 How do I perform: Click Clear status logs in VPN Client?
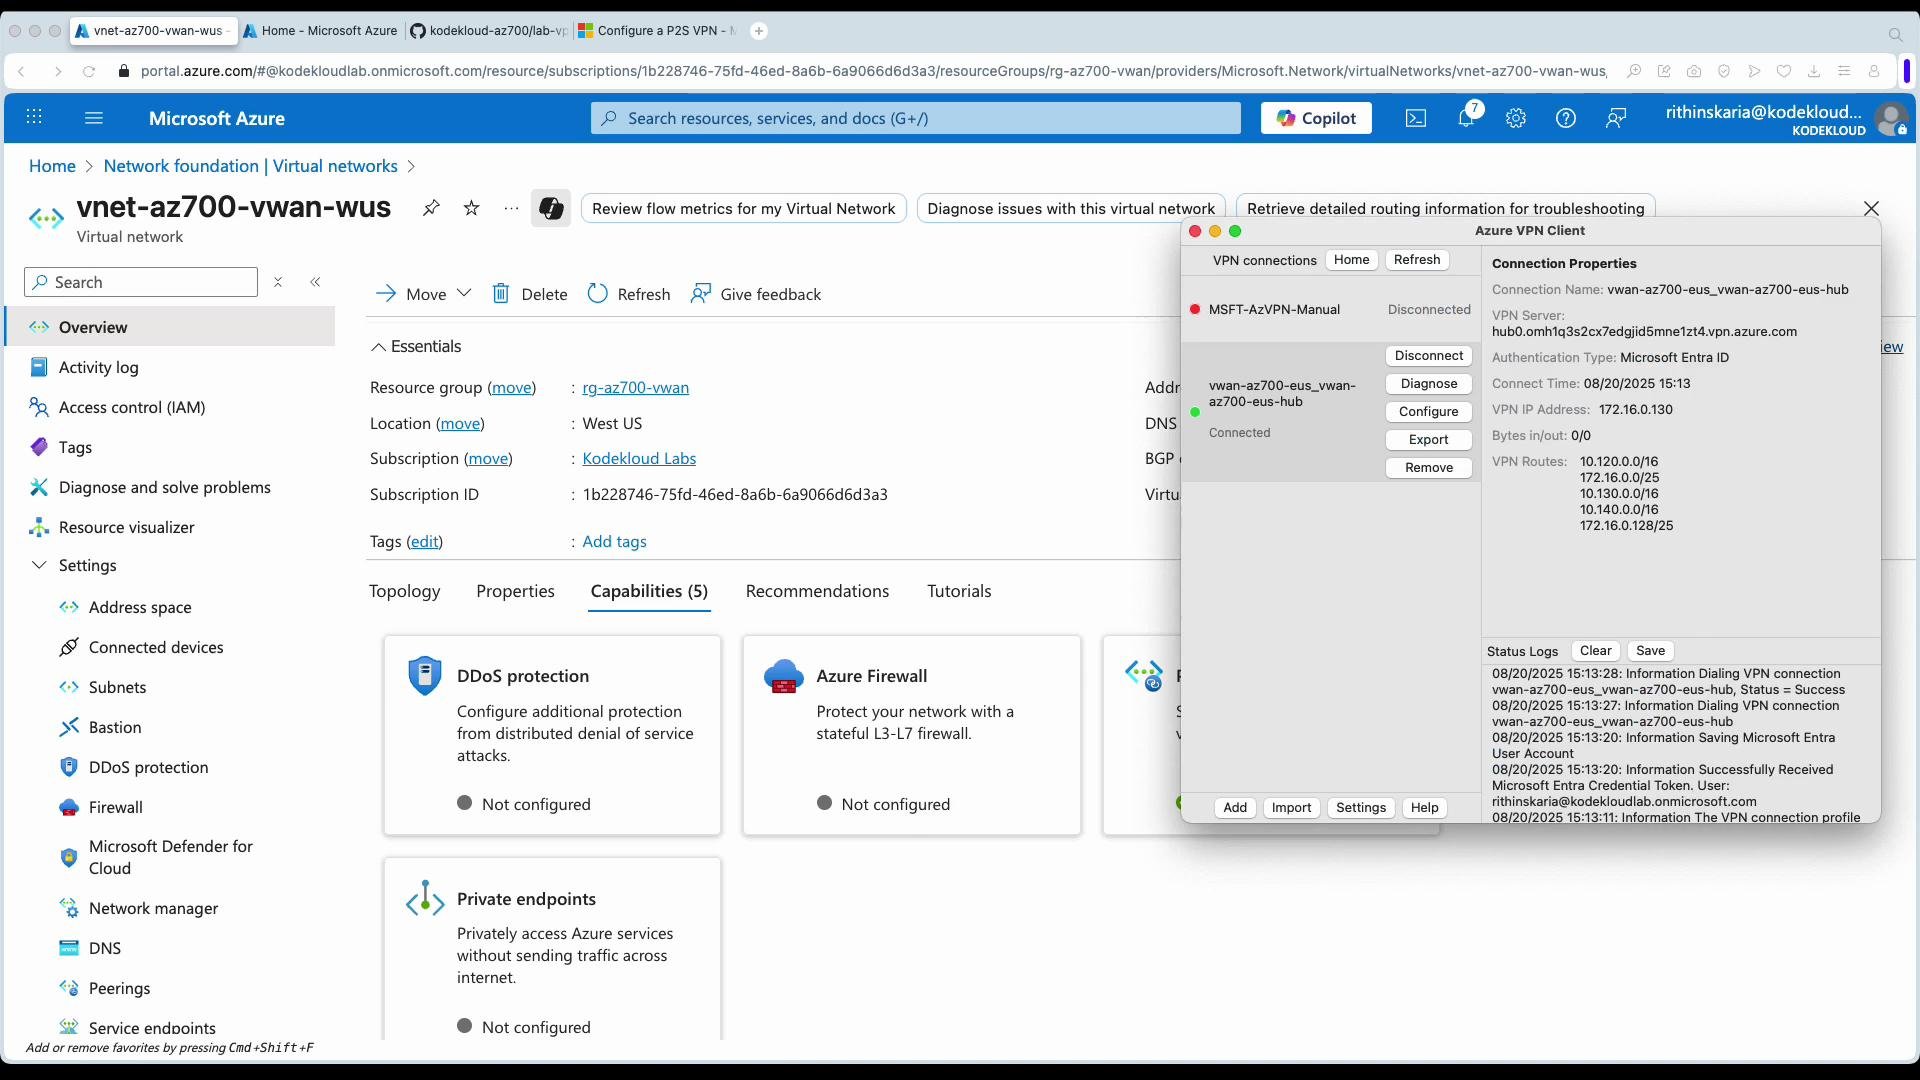point(1595,651)
